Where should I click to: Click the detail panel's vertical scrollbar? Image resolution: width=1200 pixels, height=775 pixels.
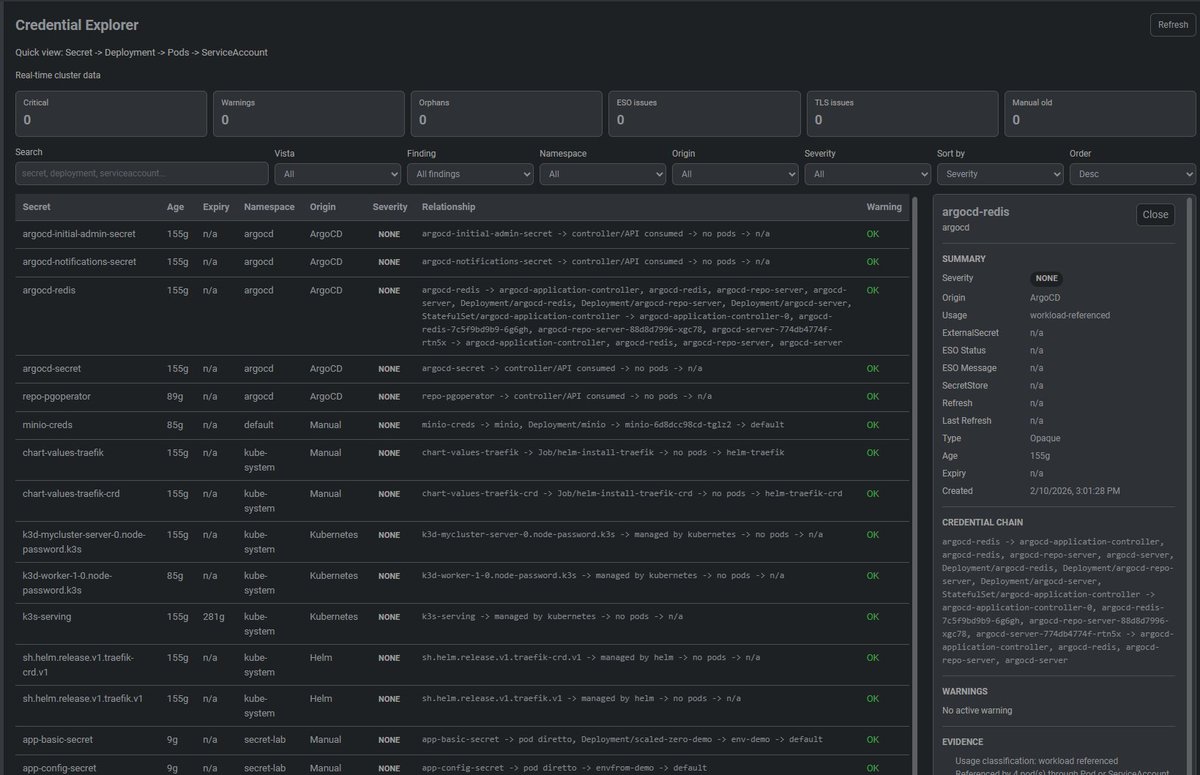coord(1188,485)
